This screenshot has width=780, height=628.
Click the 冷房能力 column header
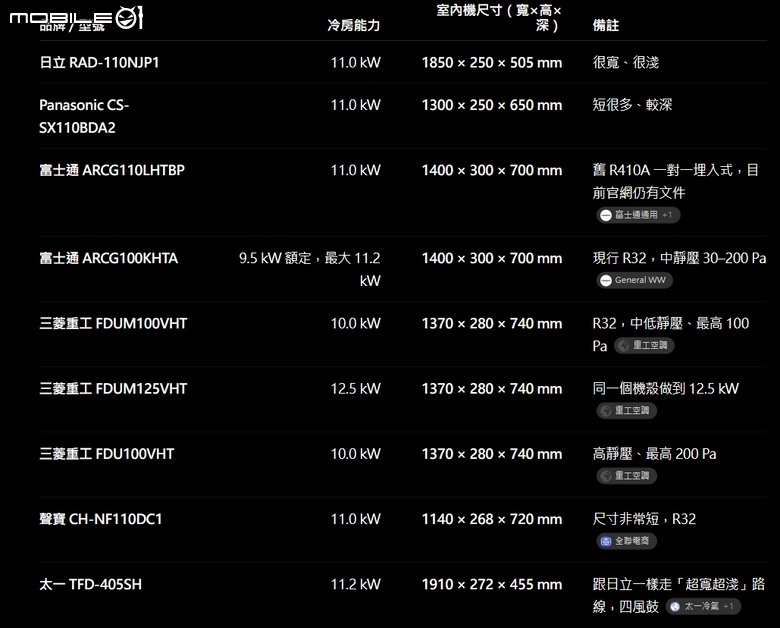tap(354, 25)
